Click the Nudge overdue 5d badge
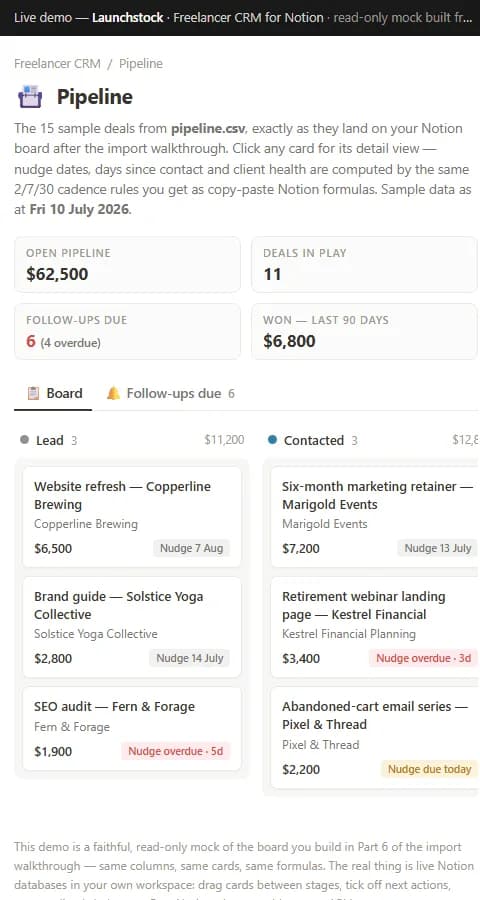Viewport: 480px width, 900px height. point(175,751)
